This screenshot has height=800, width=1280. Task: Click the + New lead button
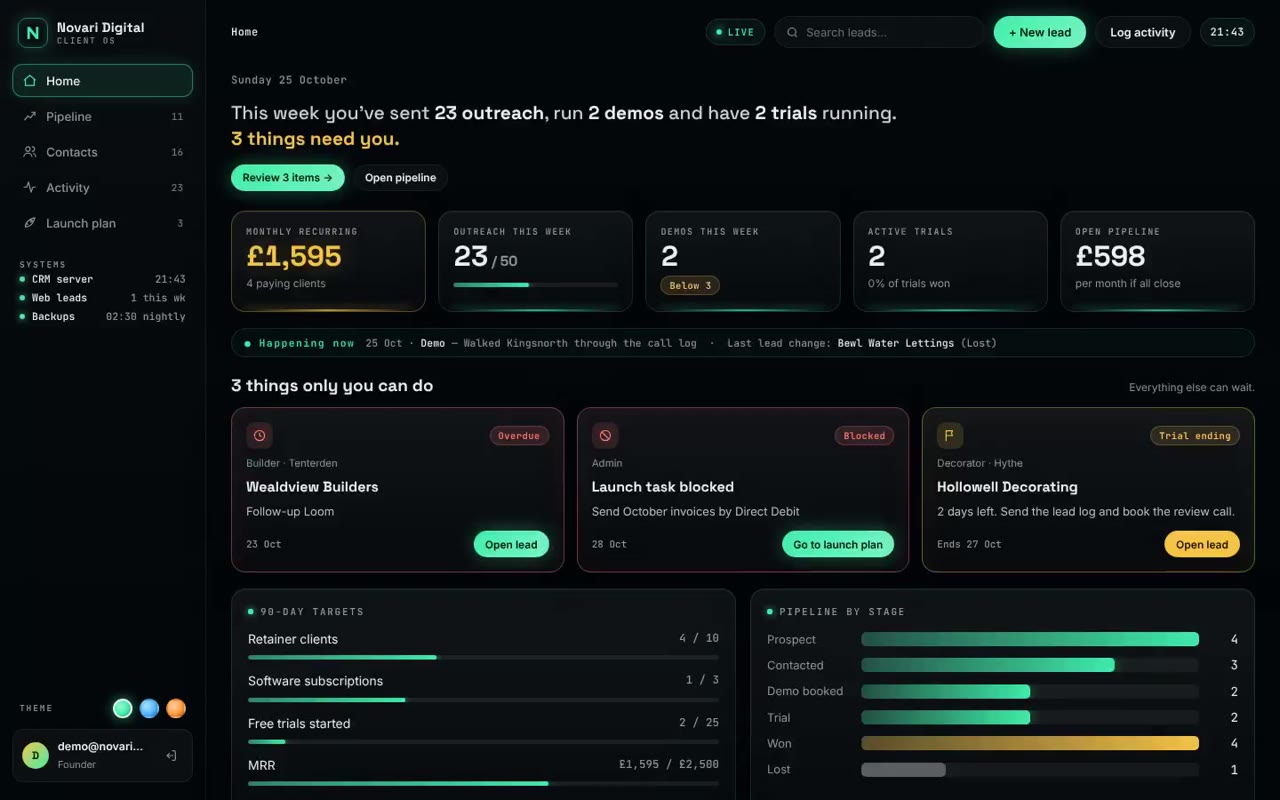(1039, 32)
